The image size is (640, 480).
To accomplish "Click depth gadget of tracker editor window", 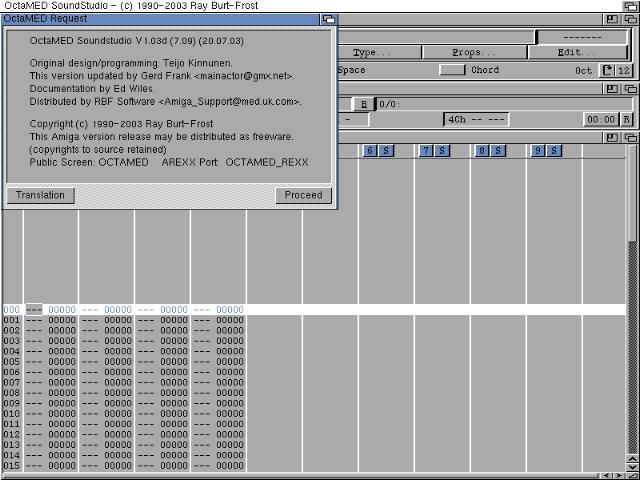I will 631,138.
